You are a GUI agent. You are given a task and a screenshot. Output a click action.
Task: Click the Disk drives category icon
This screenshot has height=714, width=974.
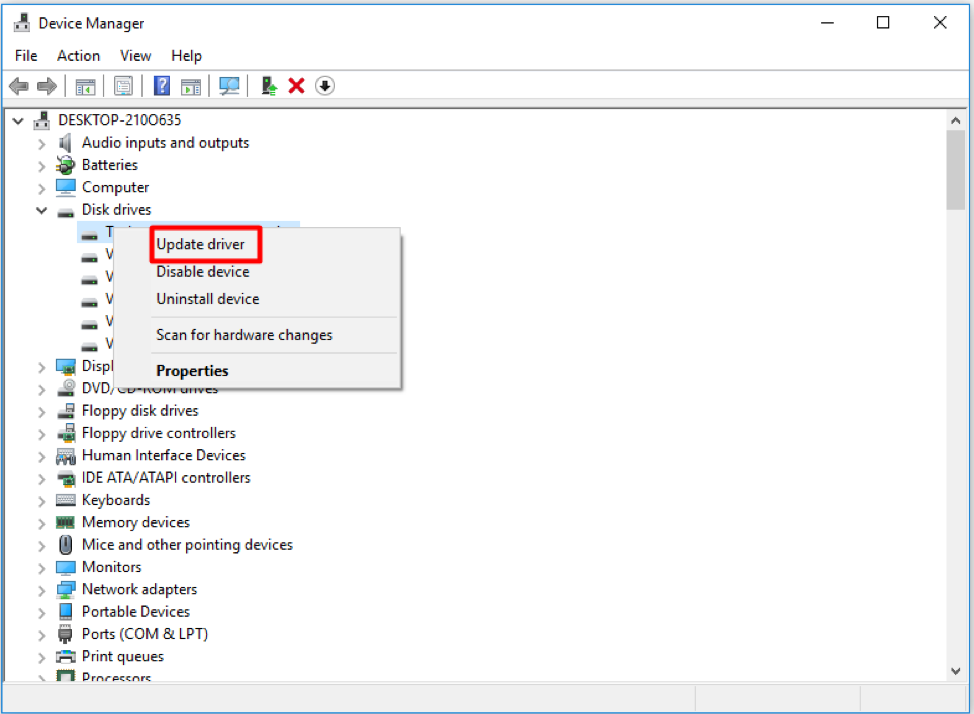65,212
